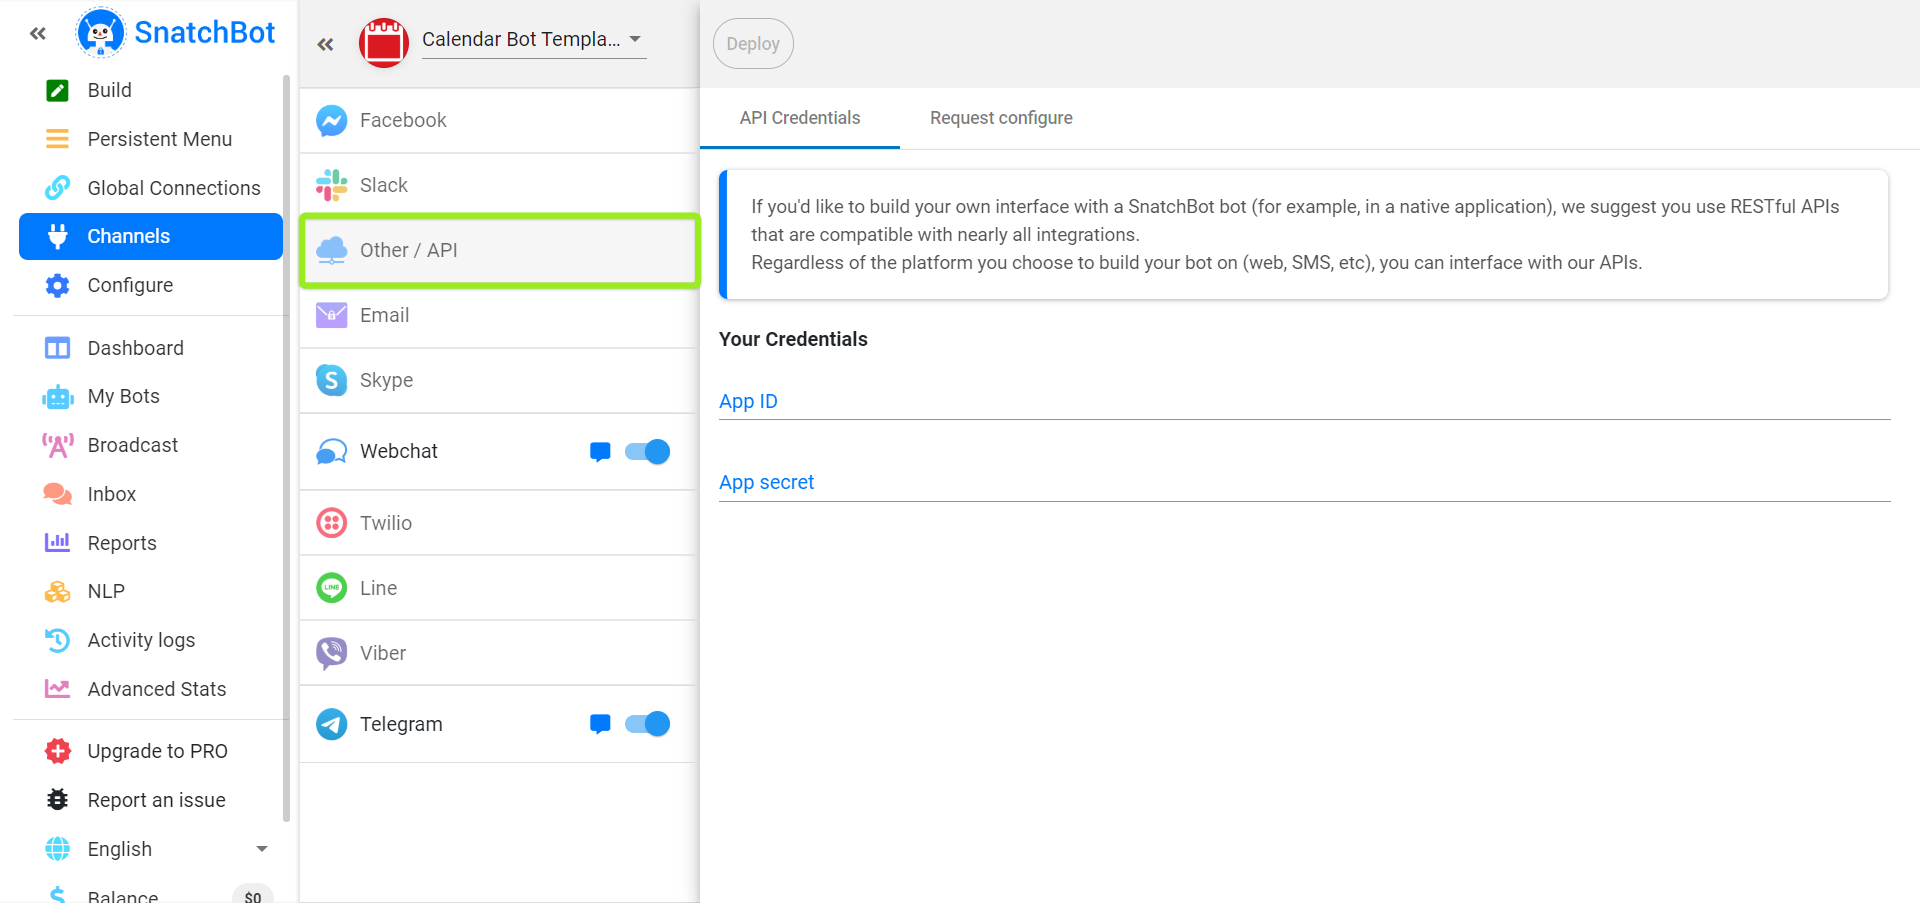1920x903 pixels.
Task: Click the Broadcast antenna icon
Action: [58, 445]
